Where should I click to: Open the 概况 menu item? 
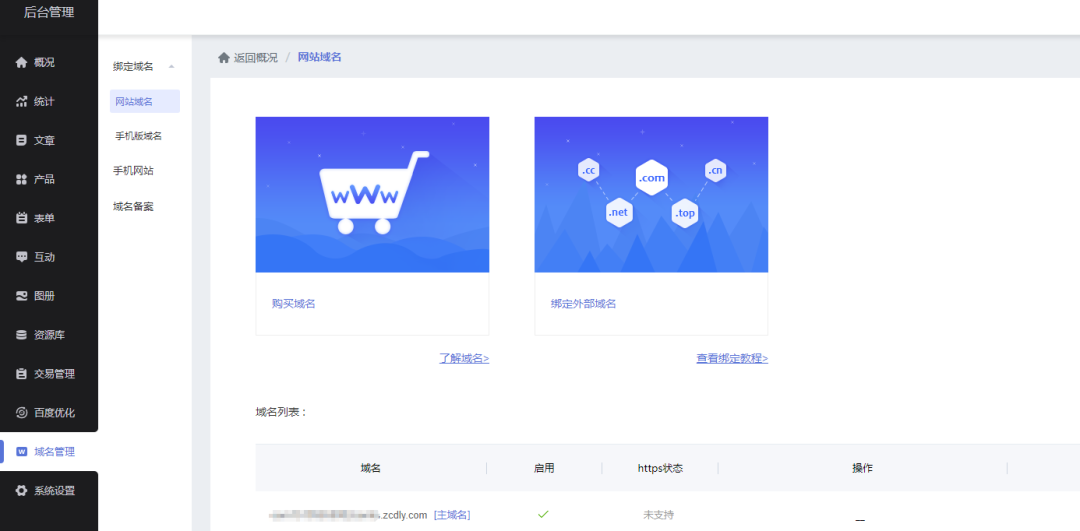(x=49, y=63)
